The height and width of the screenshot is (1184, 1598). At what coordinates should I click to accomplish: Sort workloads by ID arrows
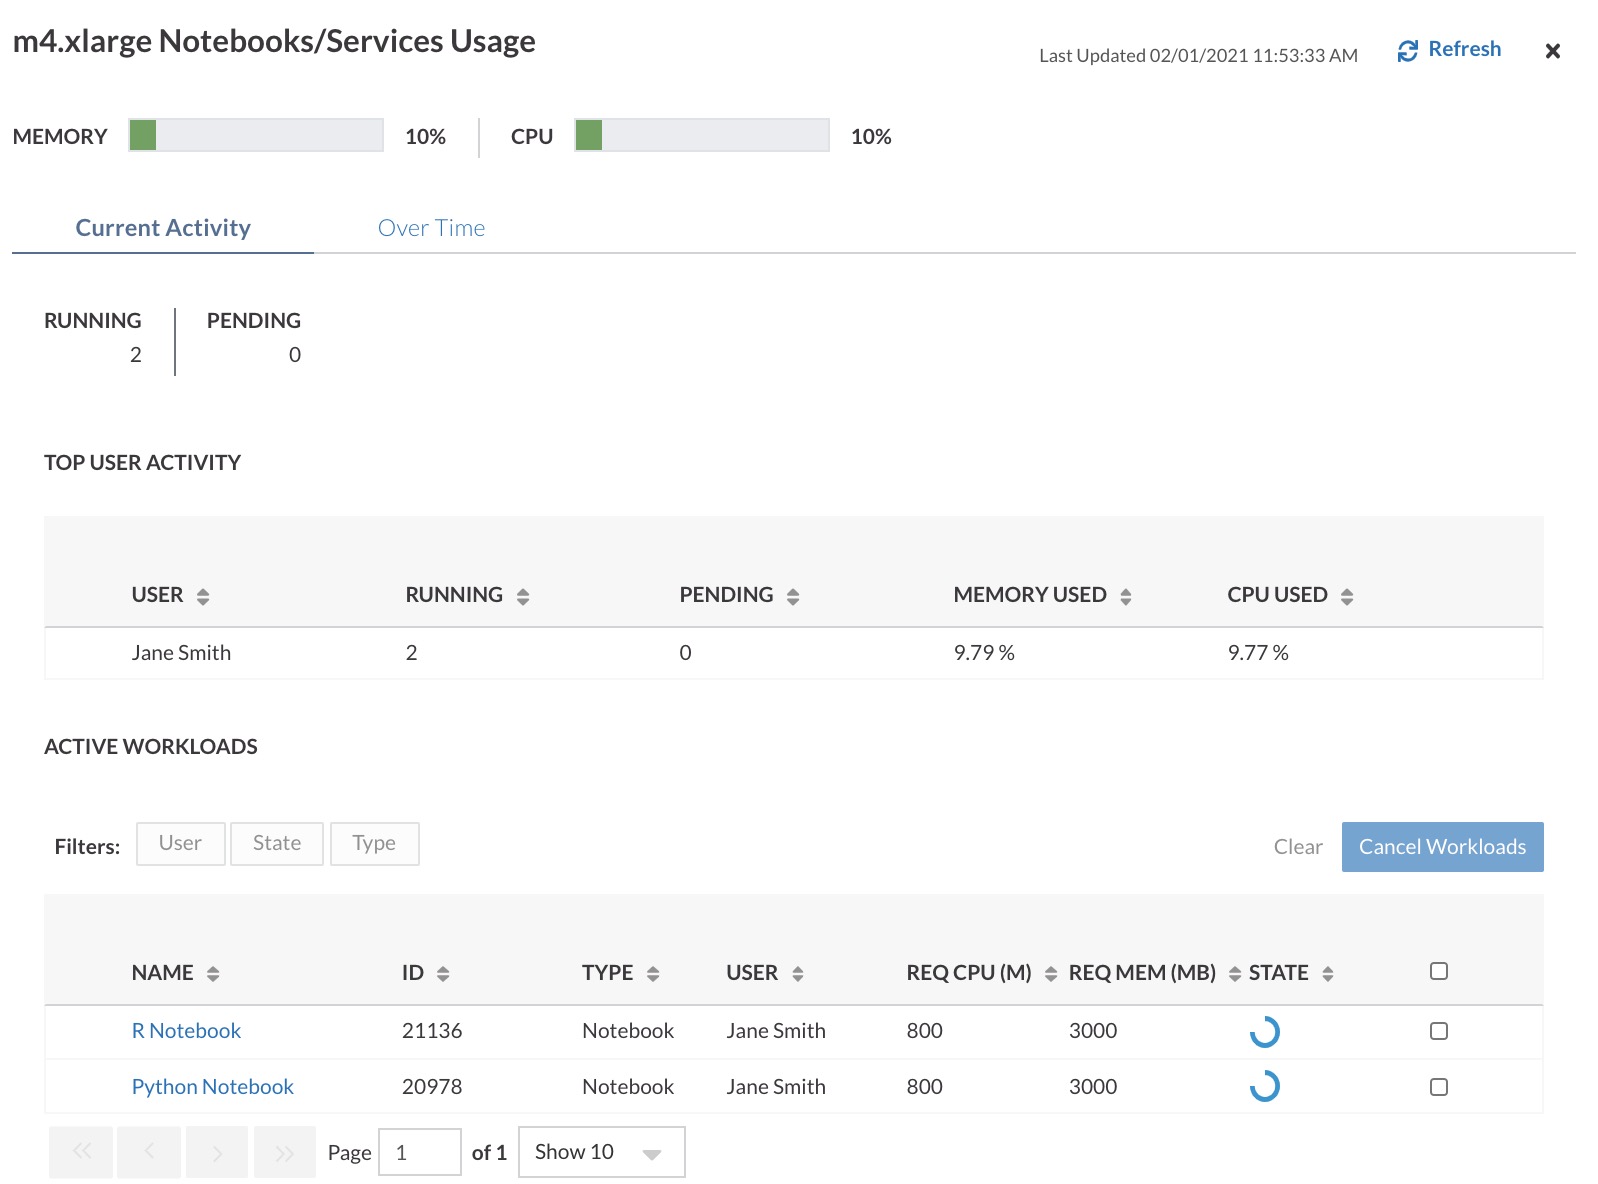443,974
